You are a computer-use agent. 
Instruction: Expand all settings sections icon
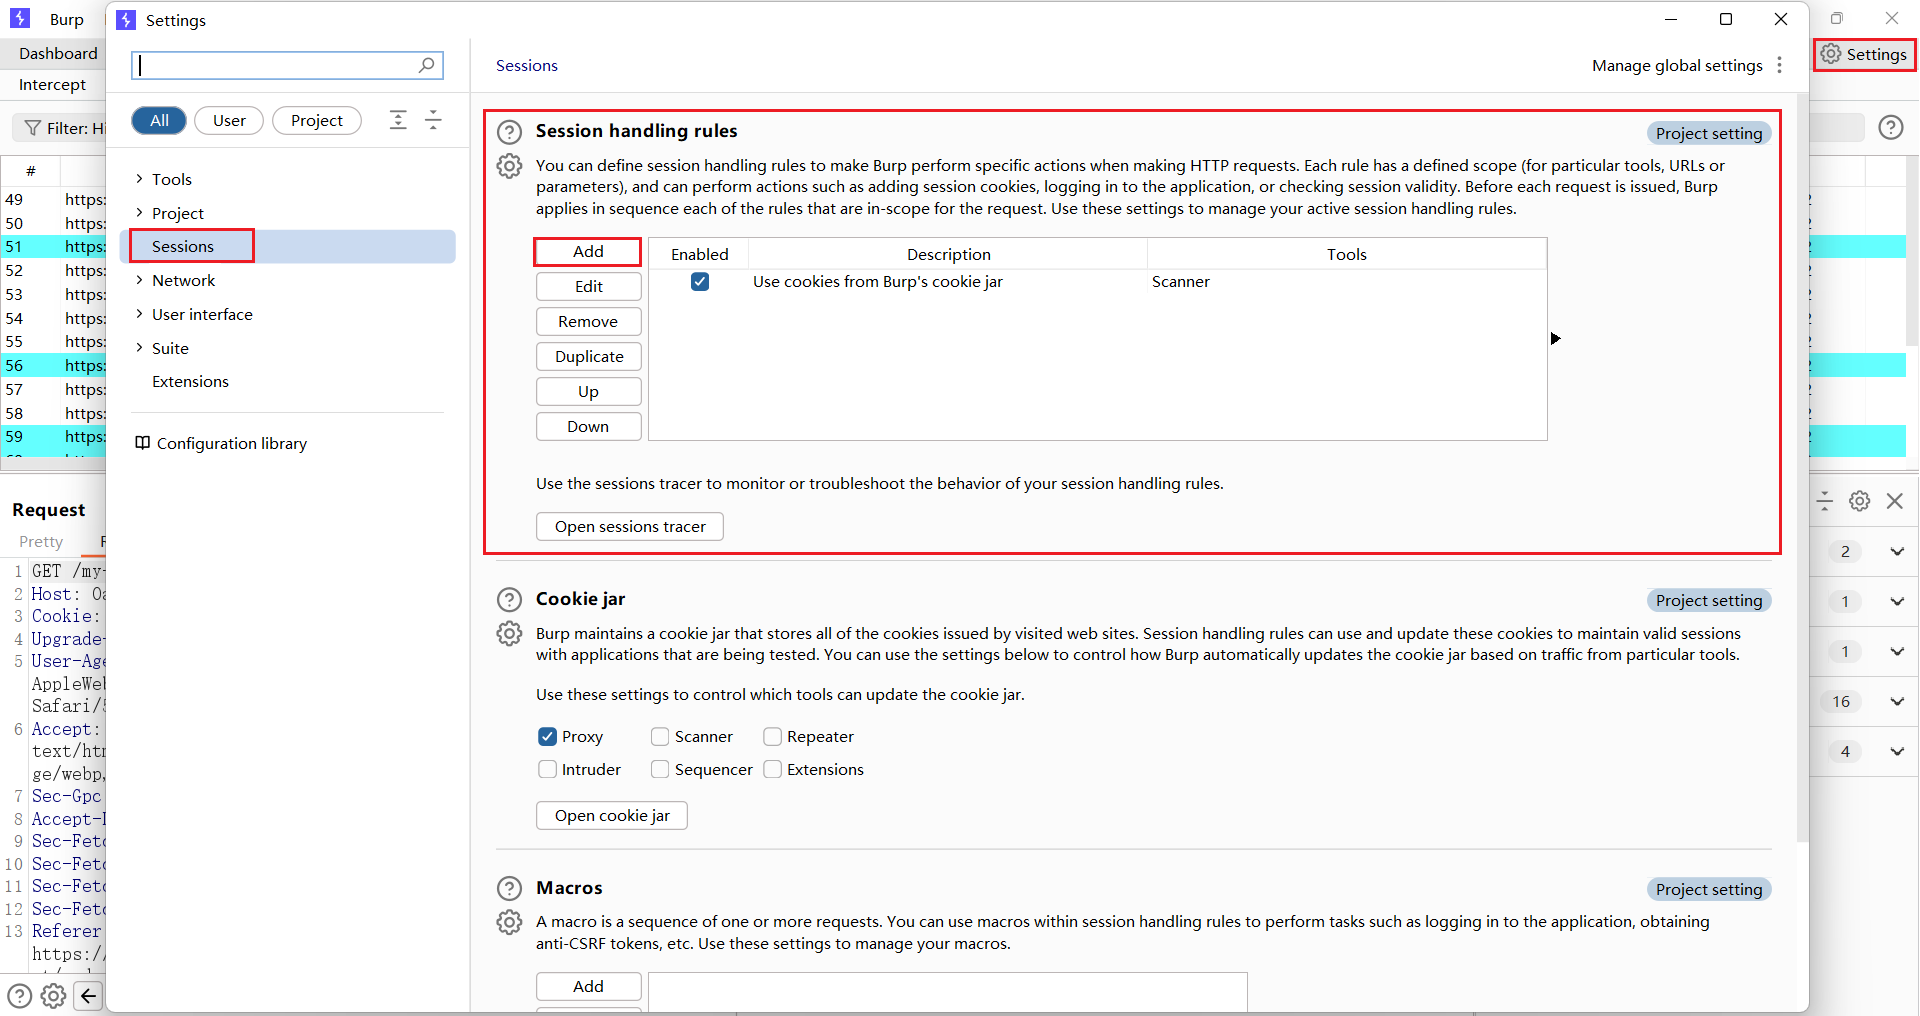[398, 120]
